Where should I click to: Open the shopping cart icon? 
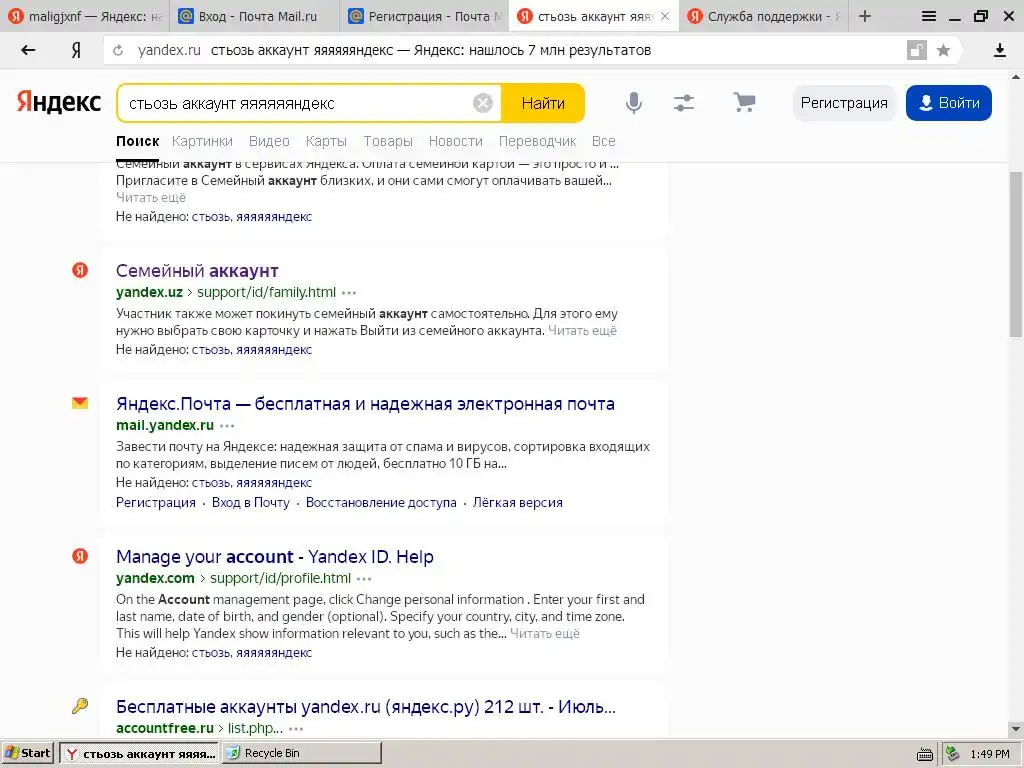(744, 103)
